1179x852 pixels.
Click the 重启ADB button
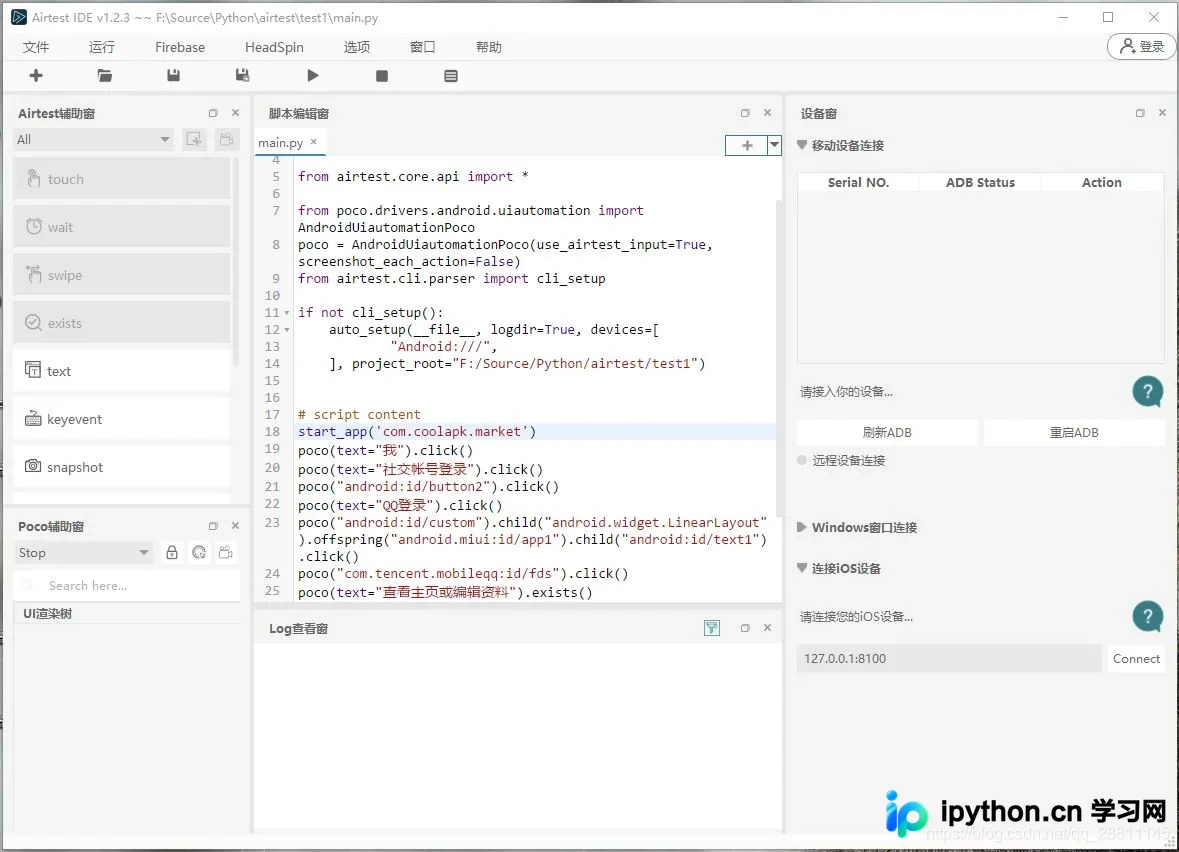1074,432
